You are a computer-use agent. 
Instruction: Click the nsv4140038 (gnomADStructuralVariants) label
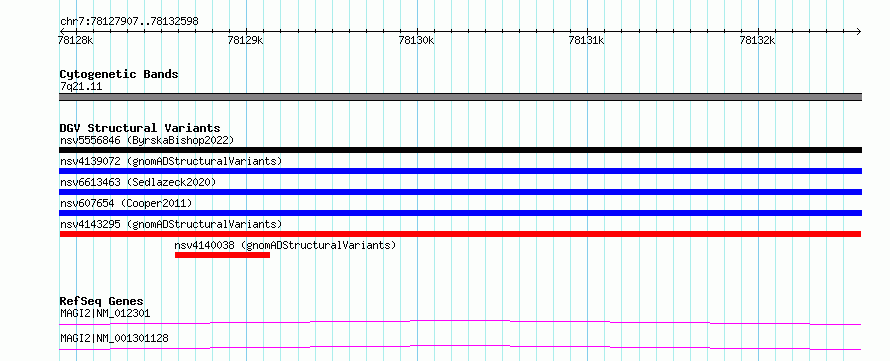(x=285, y=245)
